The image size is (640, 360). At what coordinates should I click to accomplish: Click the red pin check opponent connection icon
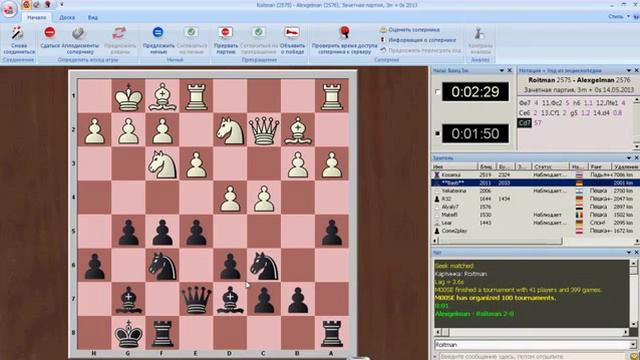344,32
